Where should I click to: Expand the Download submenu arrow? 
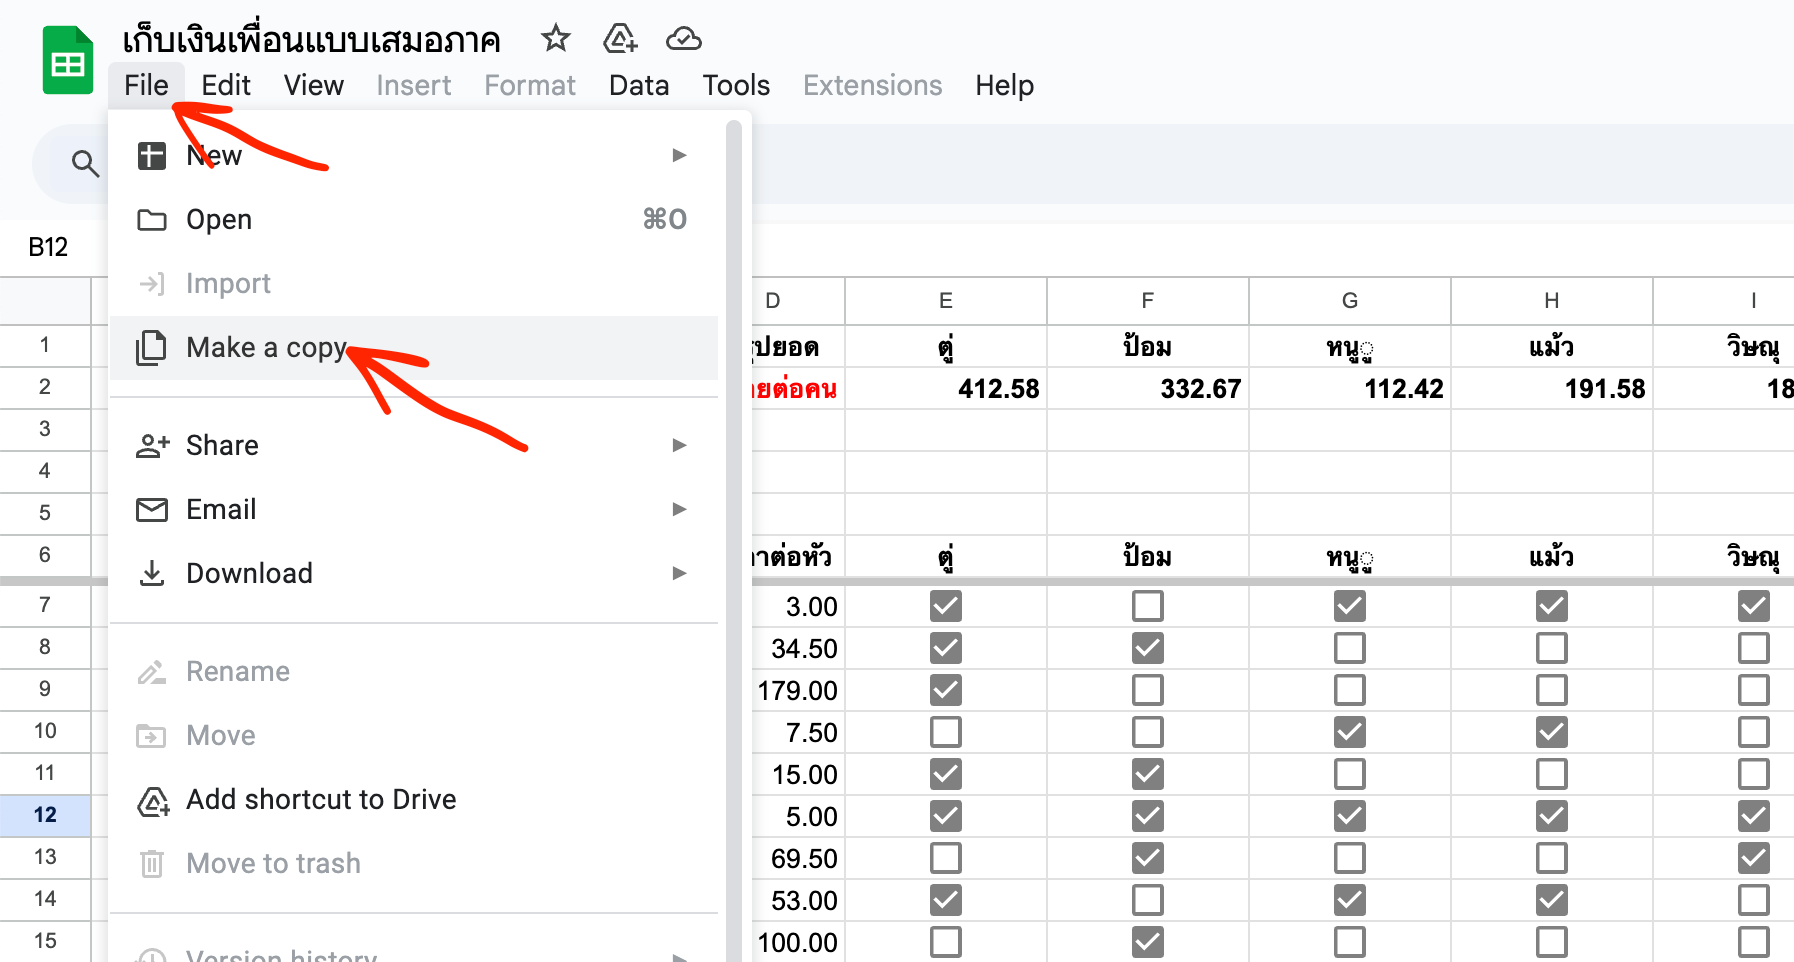point(680,573)
